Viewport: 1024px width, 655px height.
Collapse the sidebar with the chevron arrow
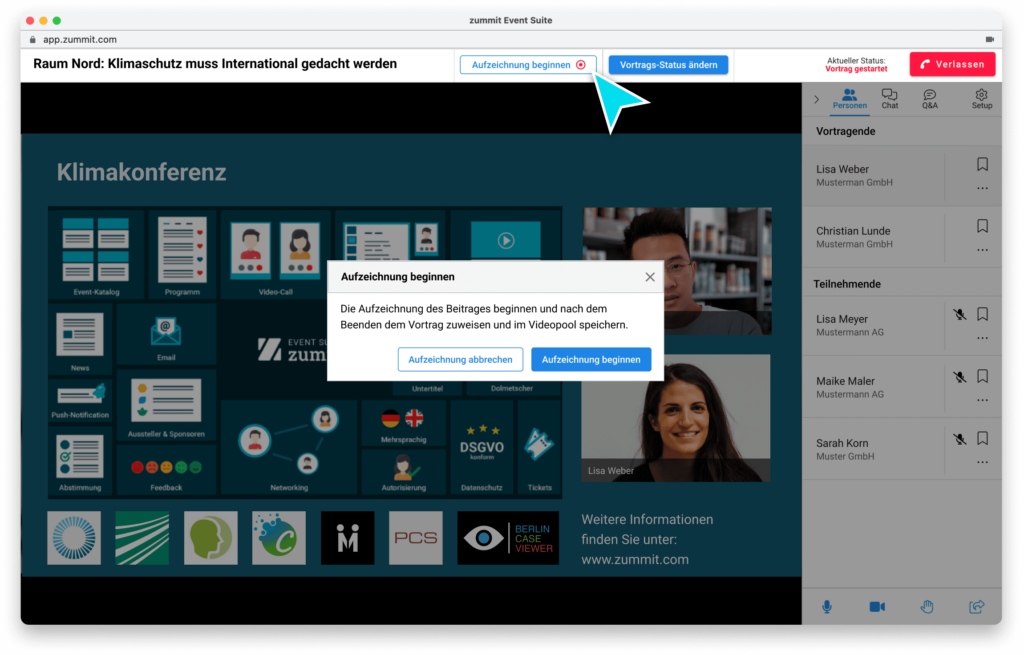(x=816, y=99)
